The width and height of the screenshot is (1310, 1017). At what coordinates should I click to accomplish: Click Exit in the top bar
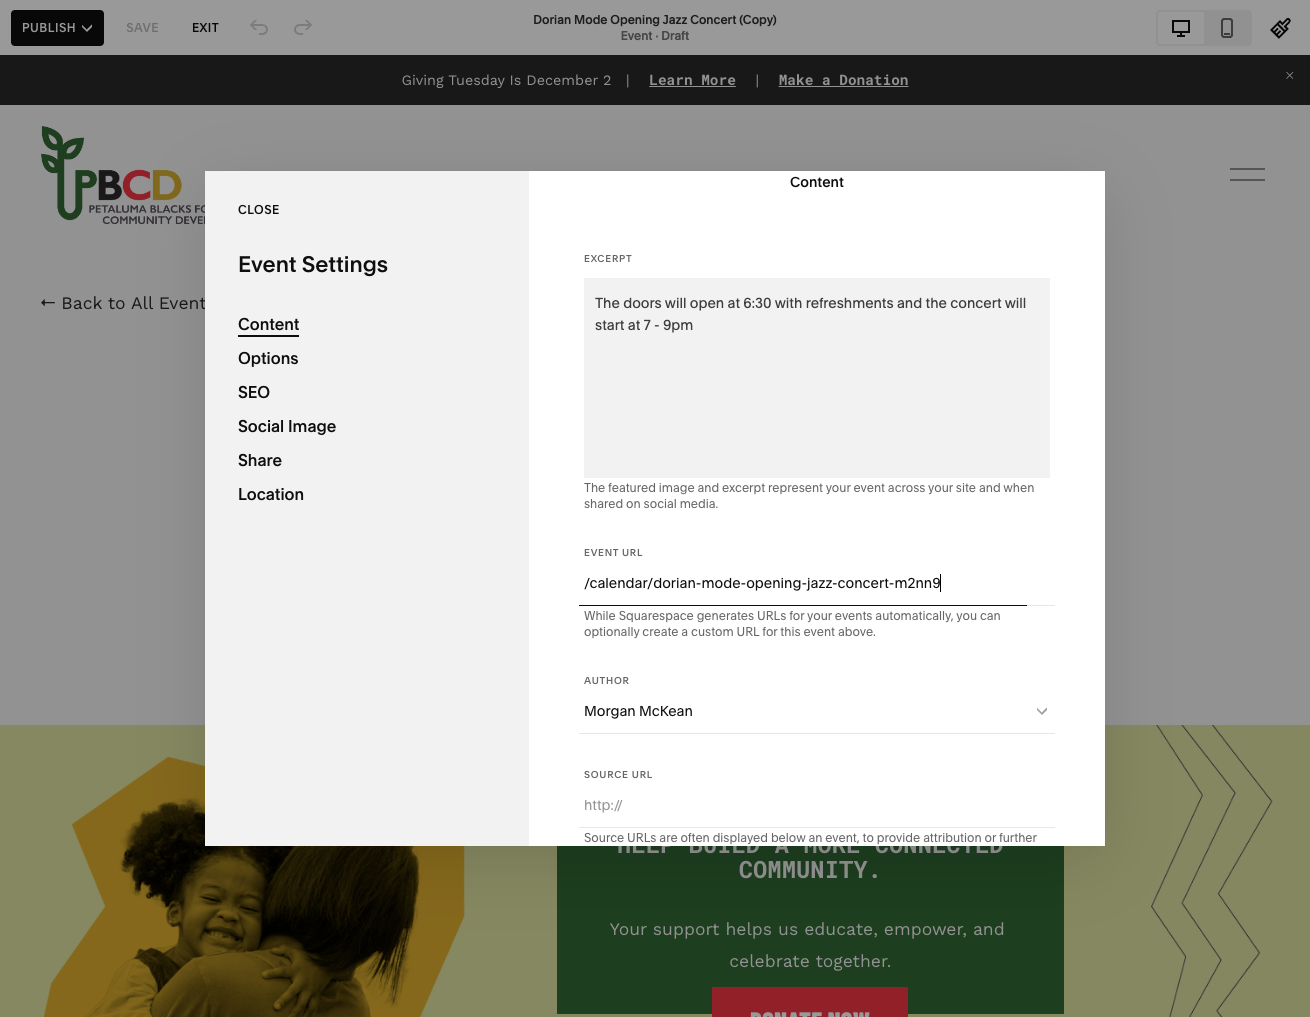pyautogui.click(x=205, y=28)
